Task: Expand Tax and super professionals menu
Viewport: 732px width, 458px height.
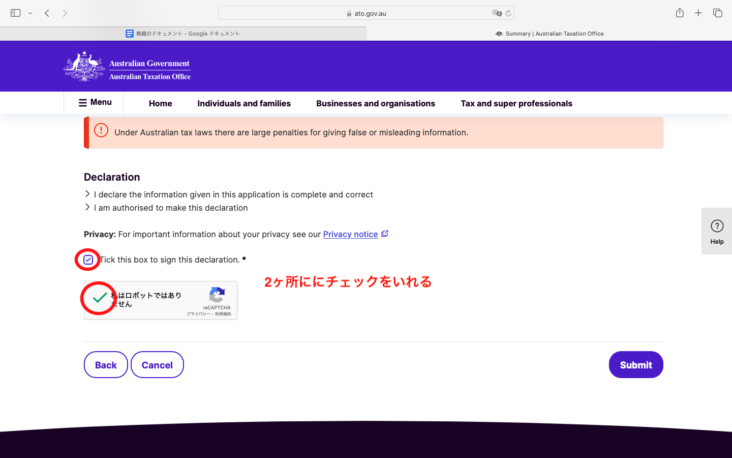Action: point(516,103)
